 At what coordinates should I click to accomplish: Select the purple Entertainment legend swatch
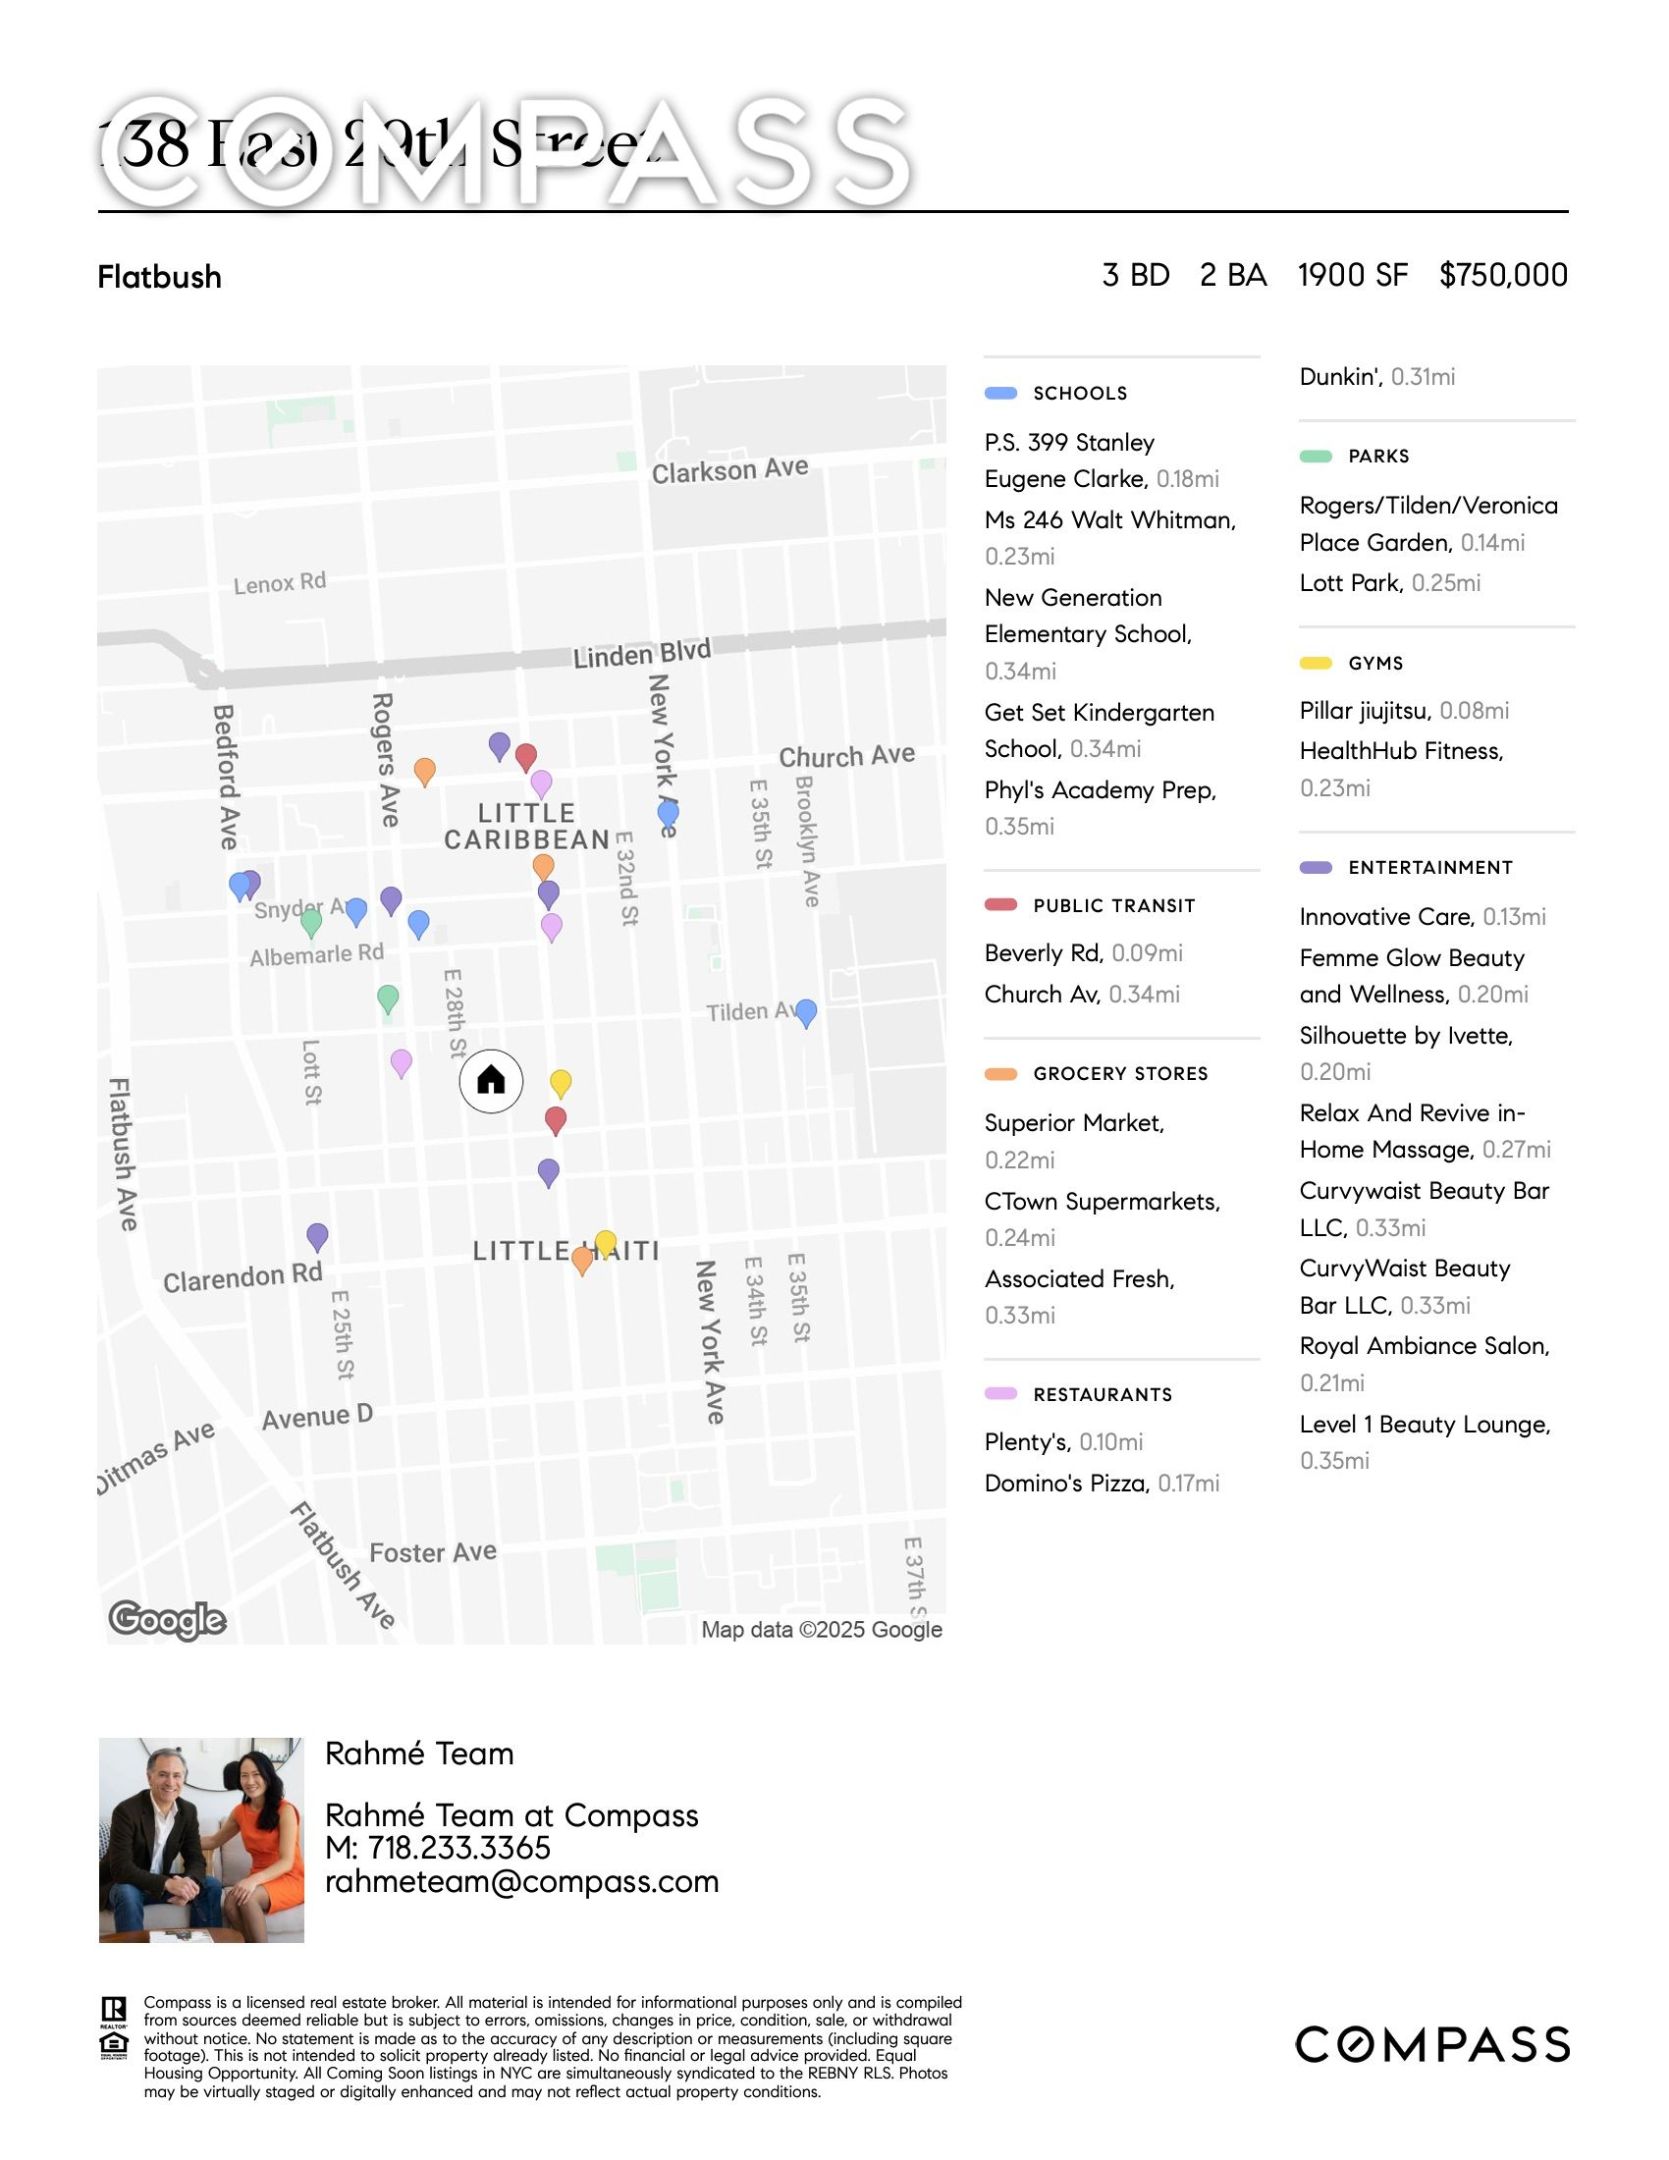click(x=1315, y=867)
